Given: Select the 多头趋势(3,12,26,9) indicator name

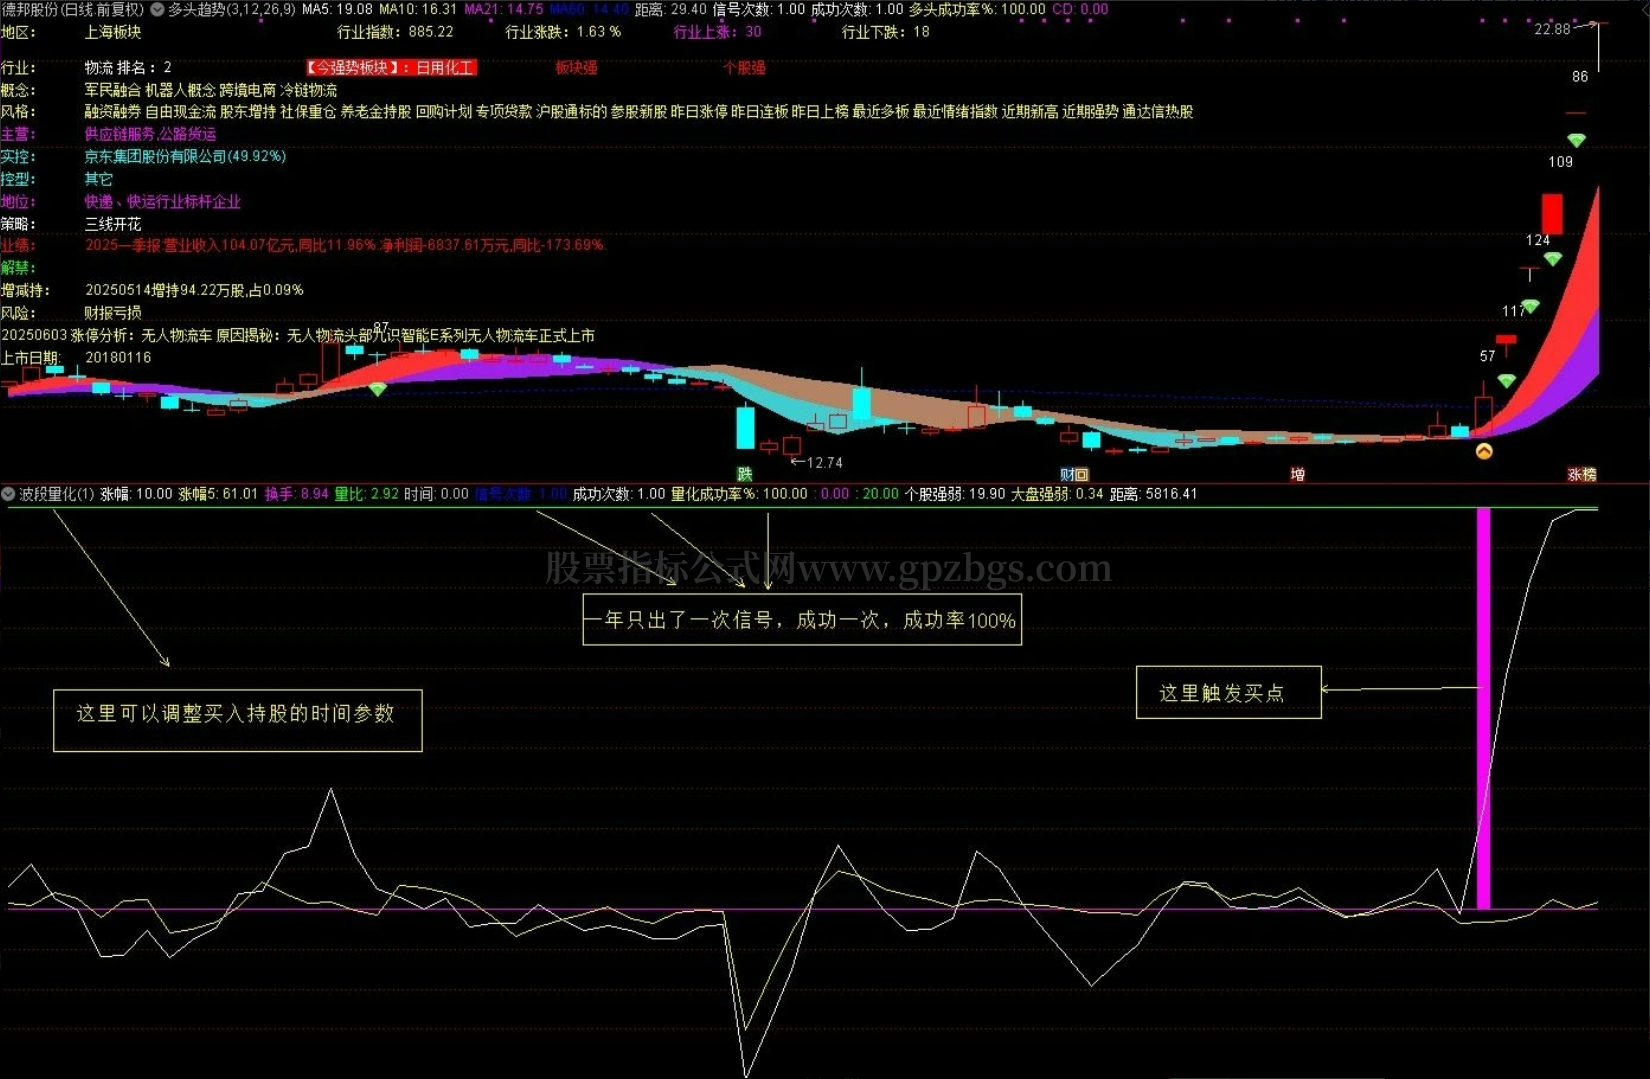Looking at the screenshot, I should pos(231,9).
